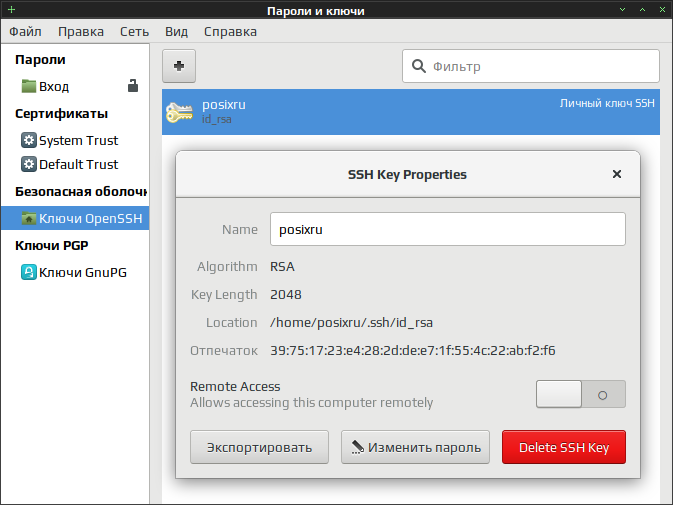Viewport: 673px width, 505px height.
Task: Click the Delete SSH Key button
Action: [564, 447]
